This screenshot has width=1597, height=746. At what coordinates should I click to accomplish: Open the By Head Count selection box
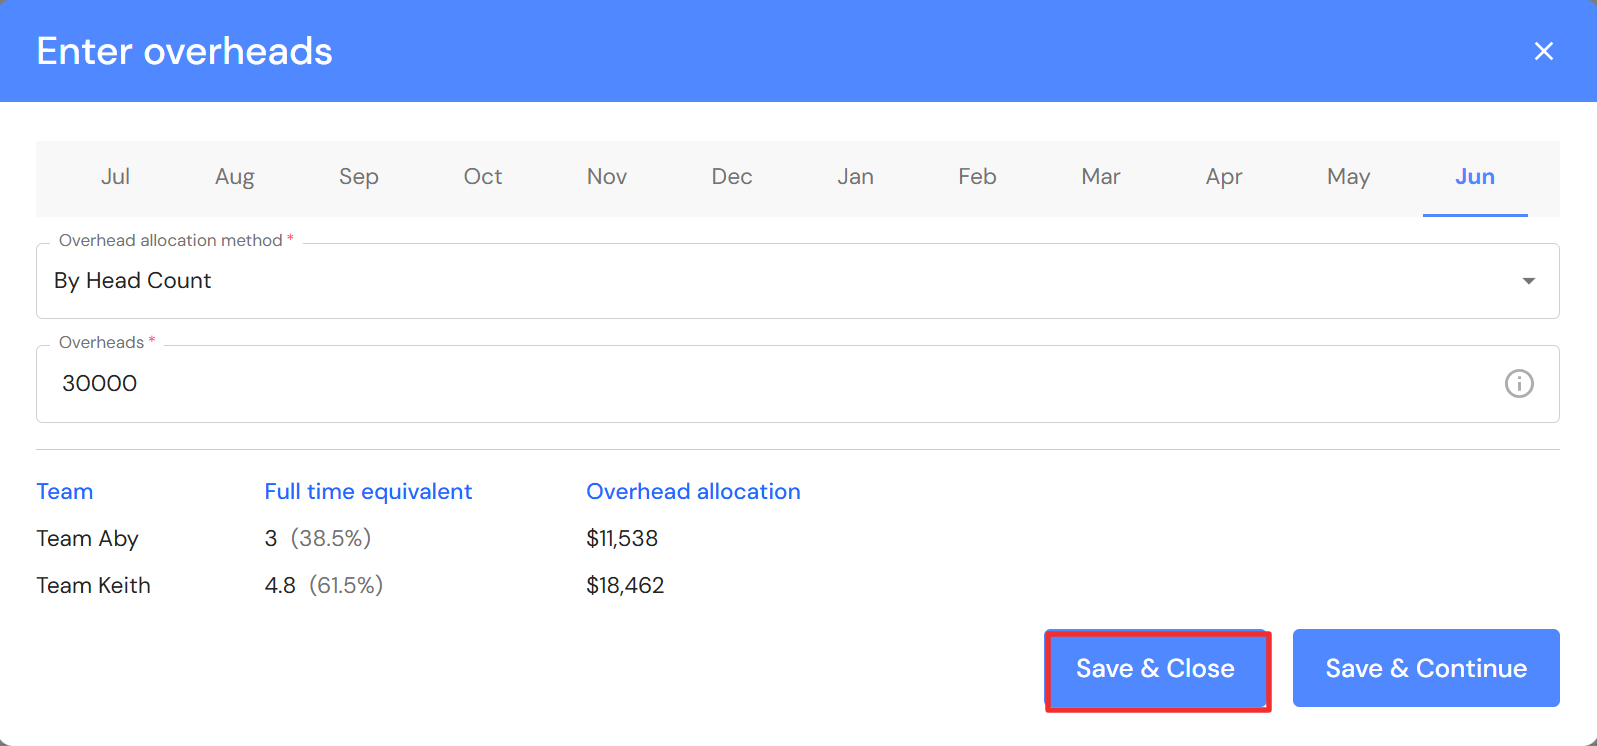coord(780,281)
